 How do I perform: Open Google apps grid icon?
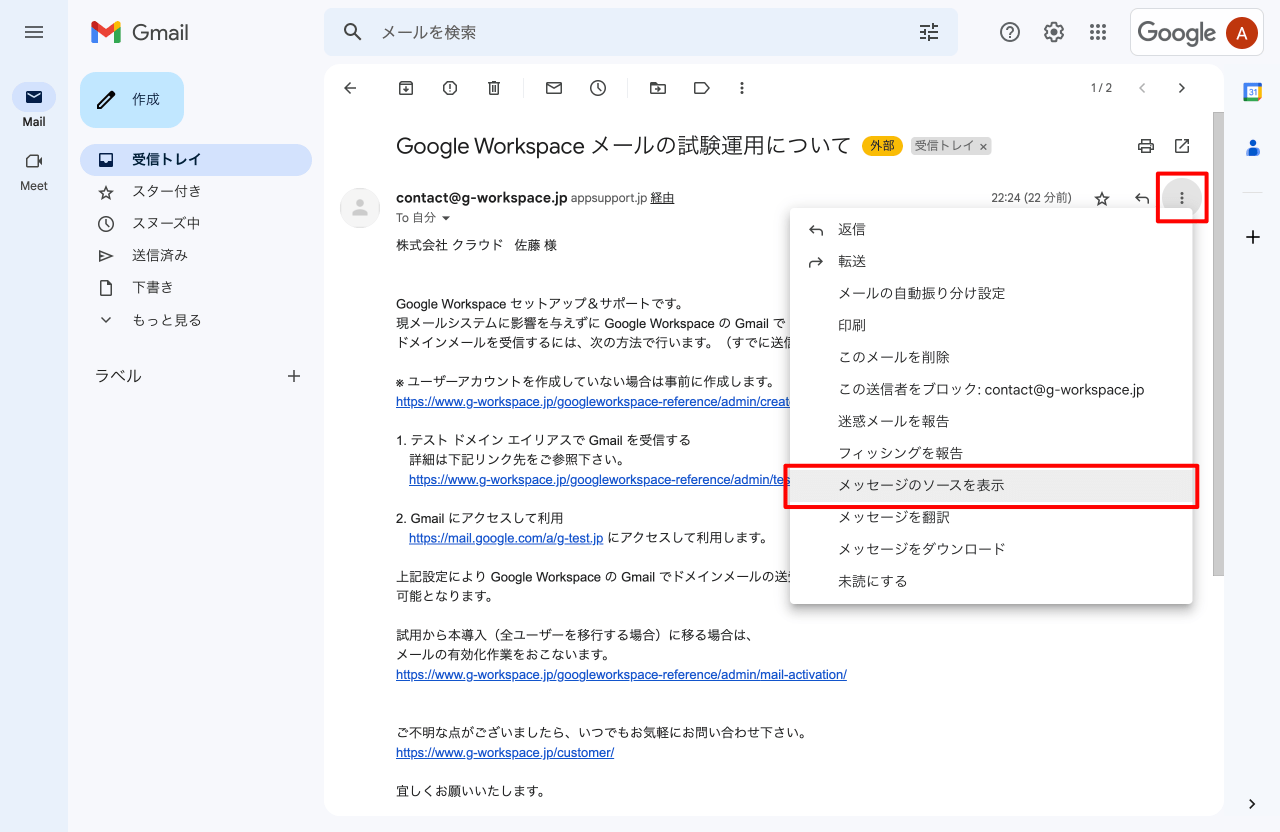coord(1098,32)
